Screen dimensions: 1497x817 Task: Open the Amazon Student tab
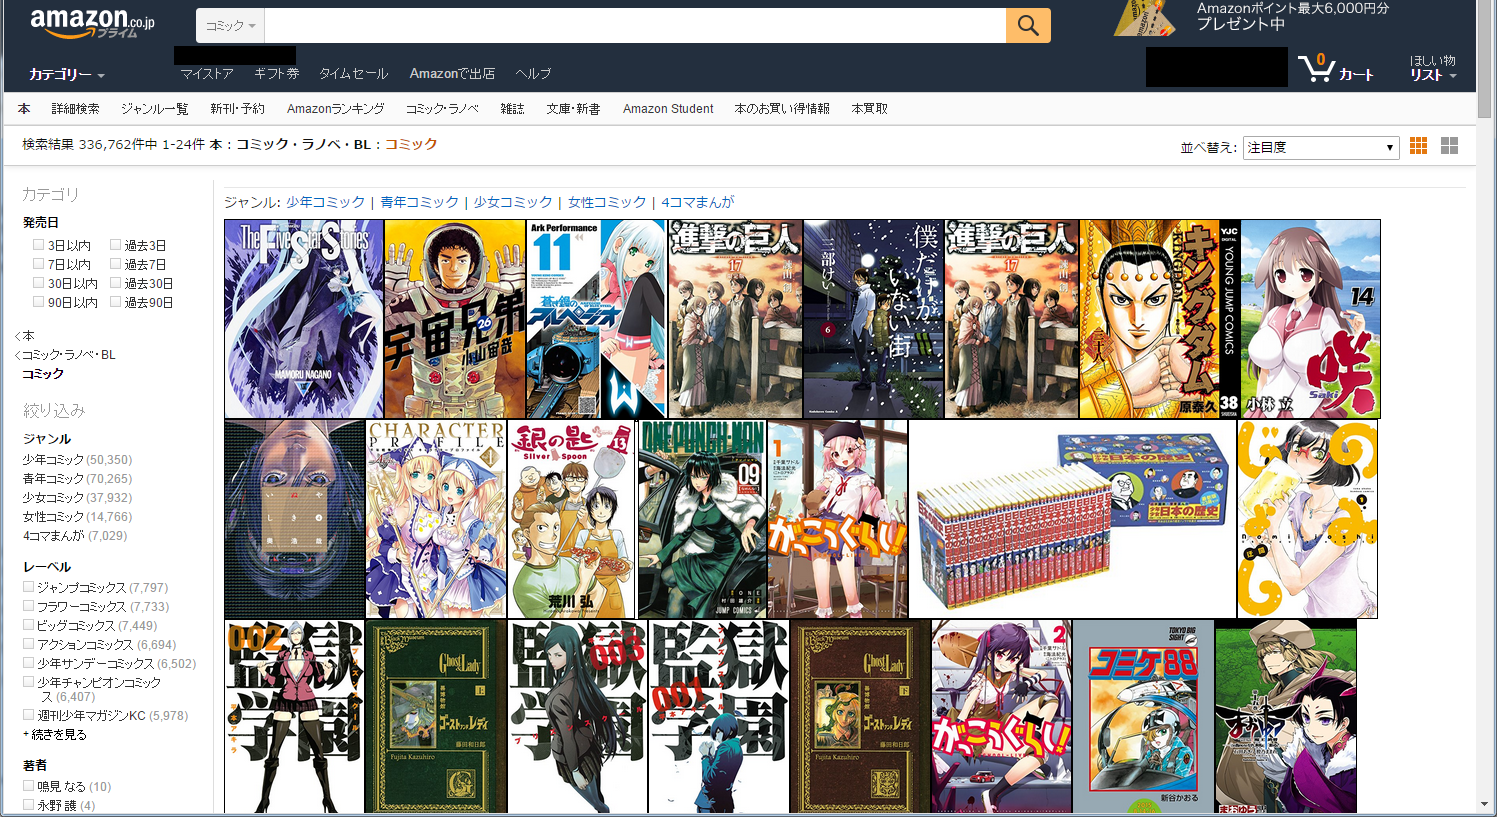click(x=668, y=109)
